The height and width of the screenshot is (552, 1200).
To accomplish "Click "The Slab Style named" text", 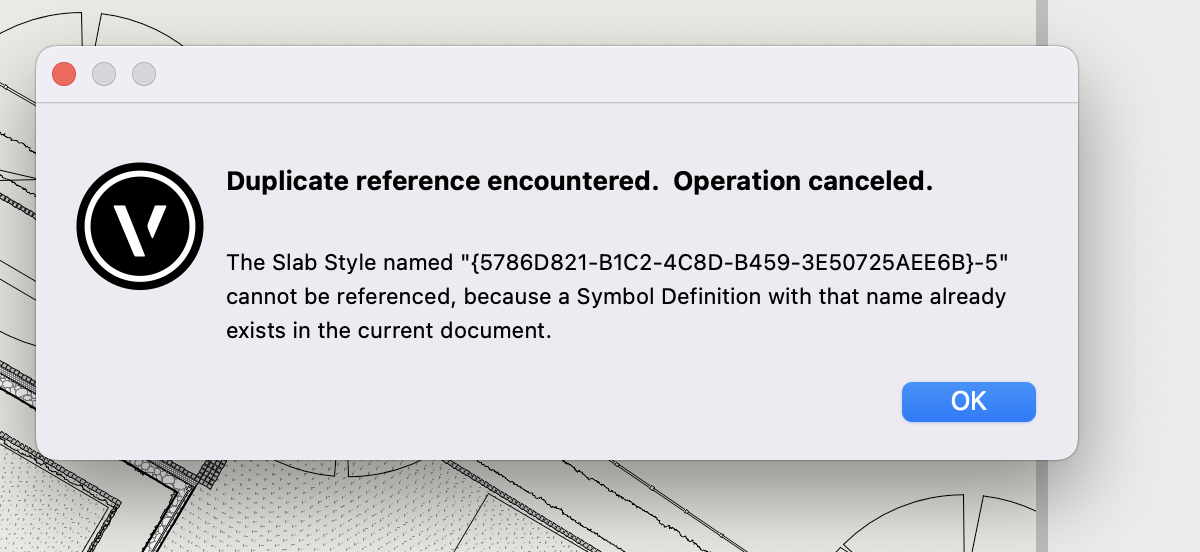I will tap(340, 263).
